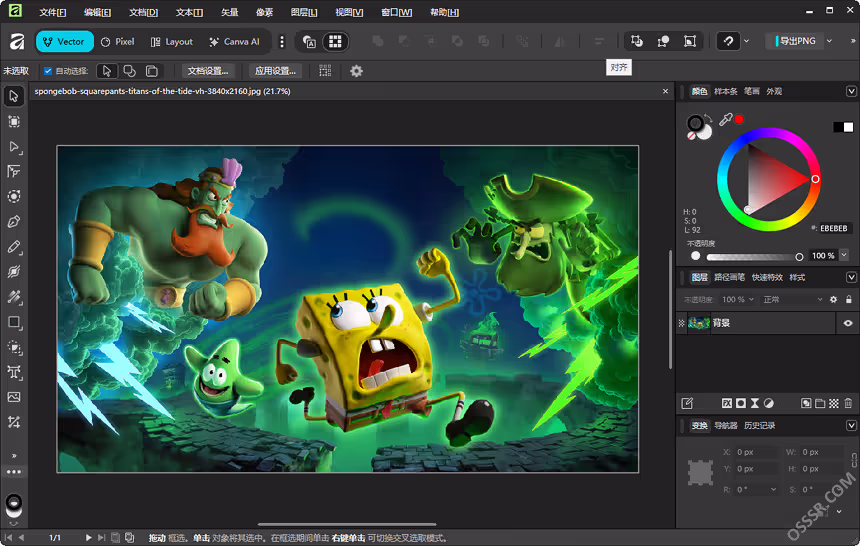Select the Node tool in left toolbar
This screenshot has height=546, width=860.
pyautogui.click(x=14, y=147)
